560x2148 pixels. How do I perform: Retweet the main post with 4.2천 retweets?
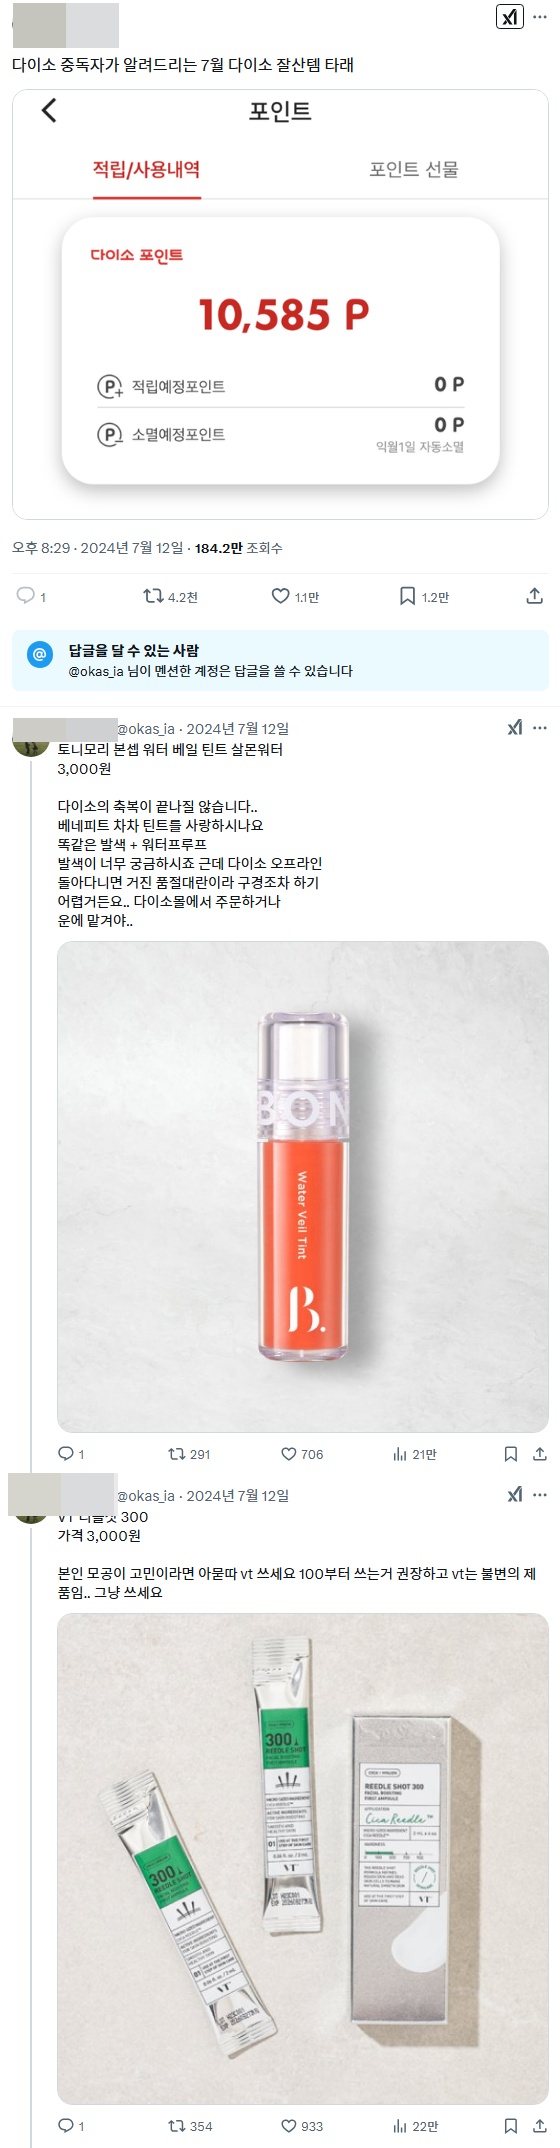pyautogui.click(x=170, y=596)
